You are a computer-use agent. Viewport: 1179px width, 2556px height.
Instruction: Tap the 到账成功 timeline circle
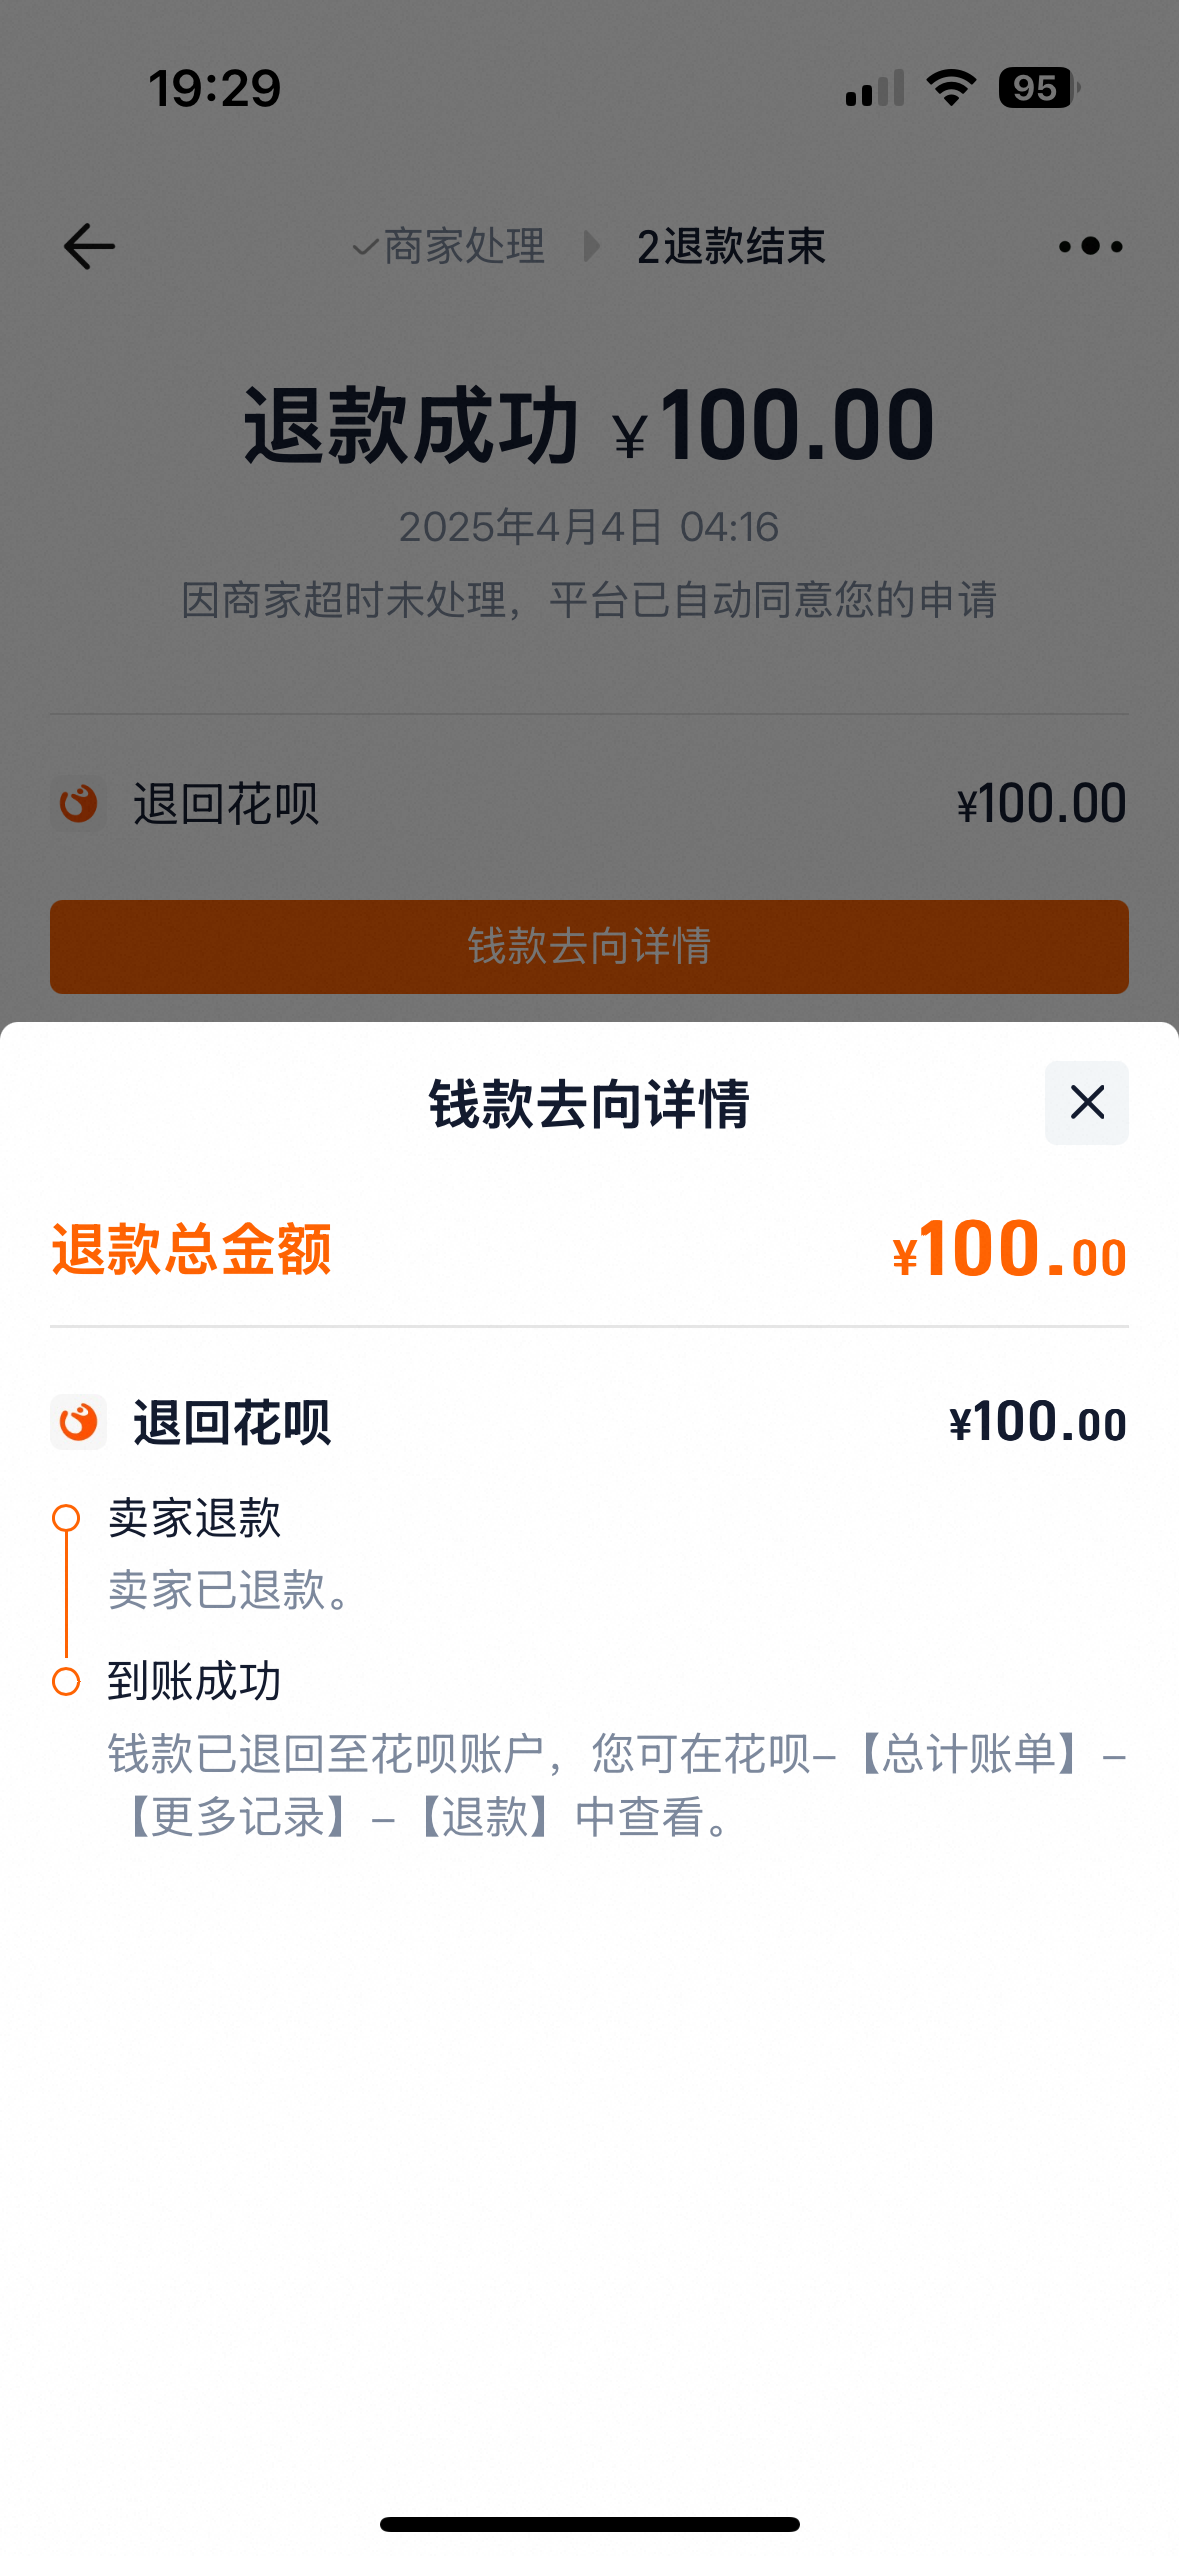pyautogui.click(x=66, y=1681)
